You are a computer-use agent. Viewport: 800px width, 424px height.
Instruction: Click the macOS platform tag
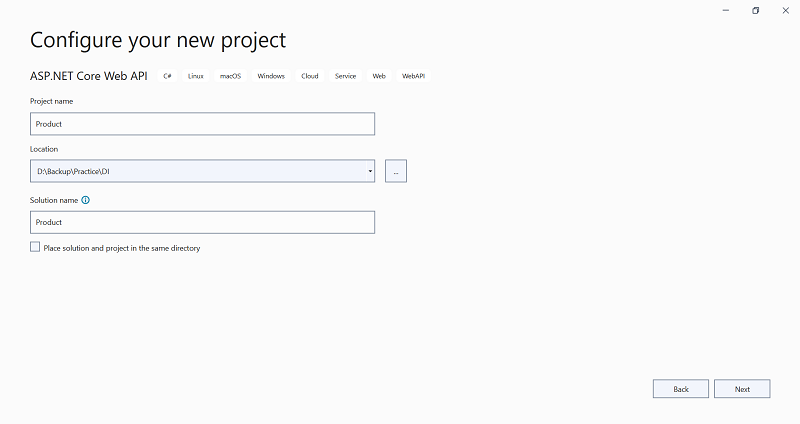point(231,76)
